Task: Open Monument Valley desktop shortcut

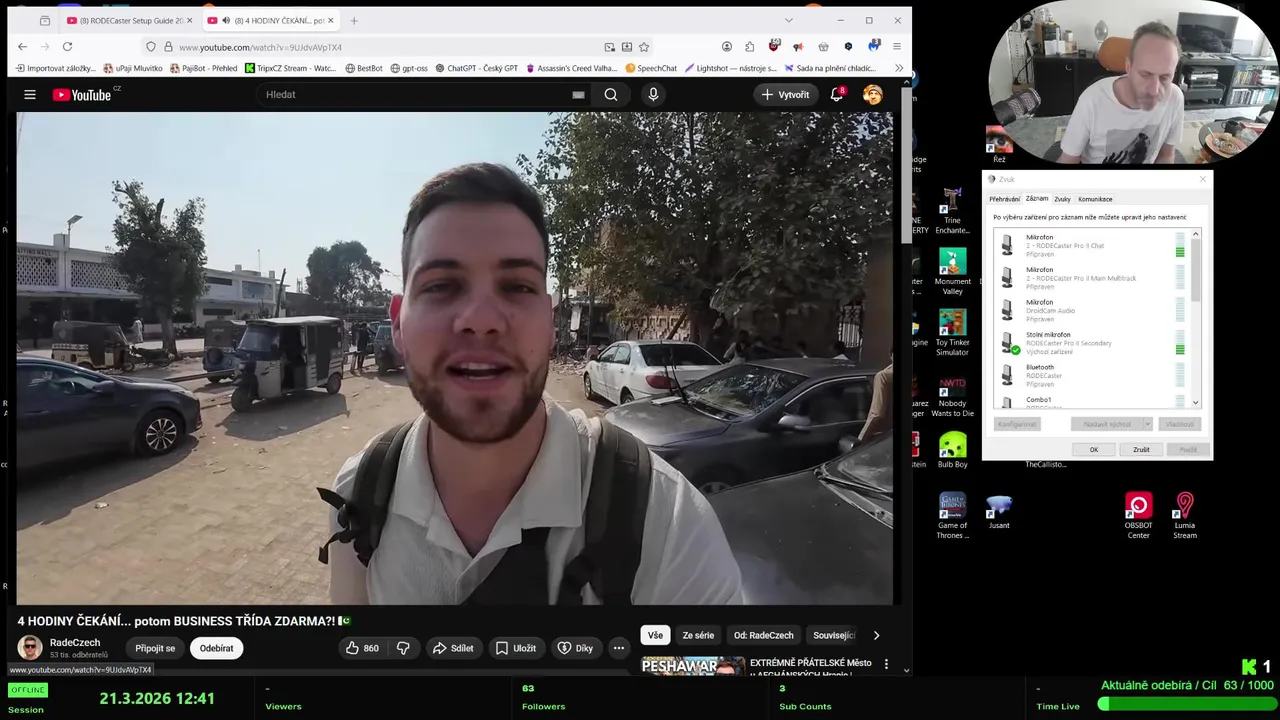Action: [952, 272]
